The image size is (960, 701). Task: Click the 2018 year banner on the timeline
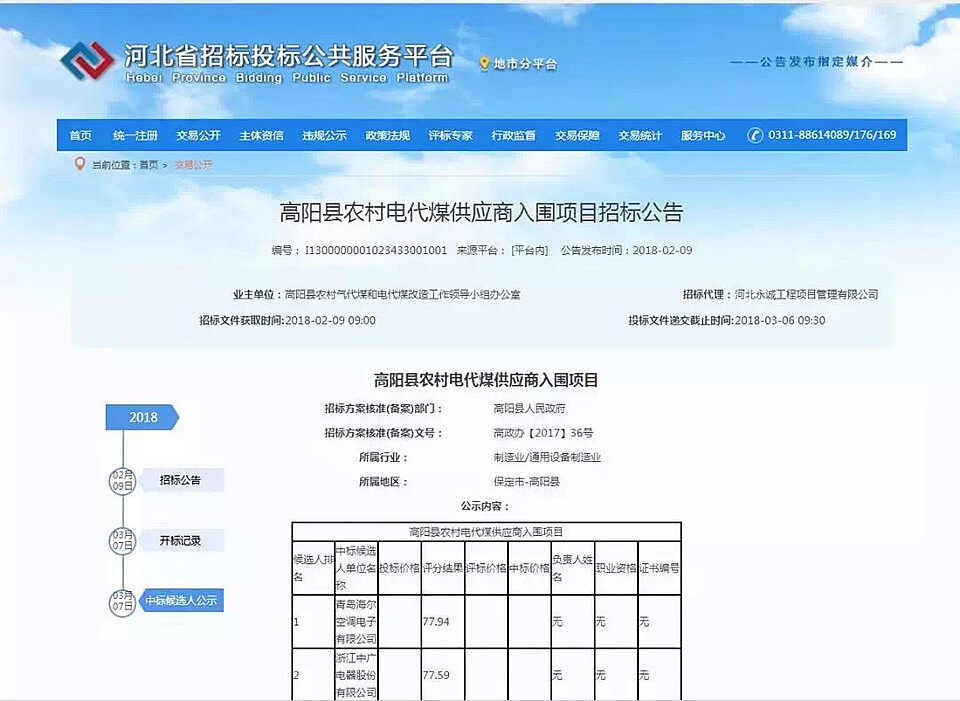(140, 417)
